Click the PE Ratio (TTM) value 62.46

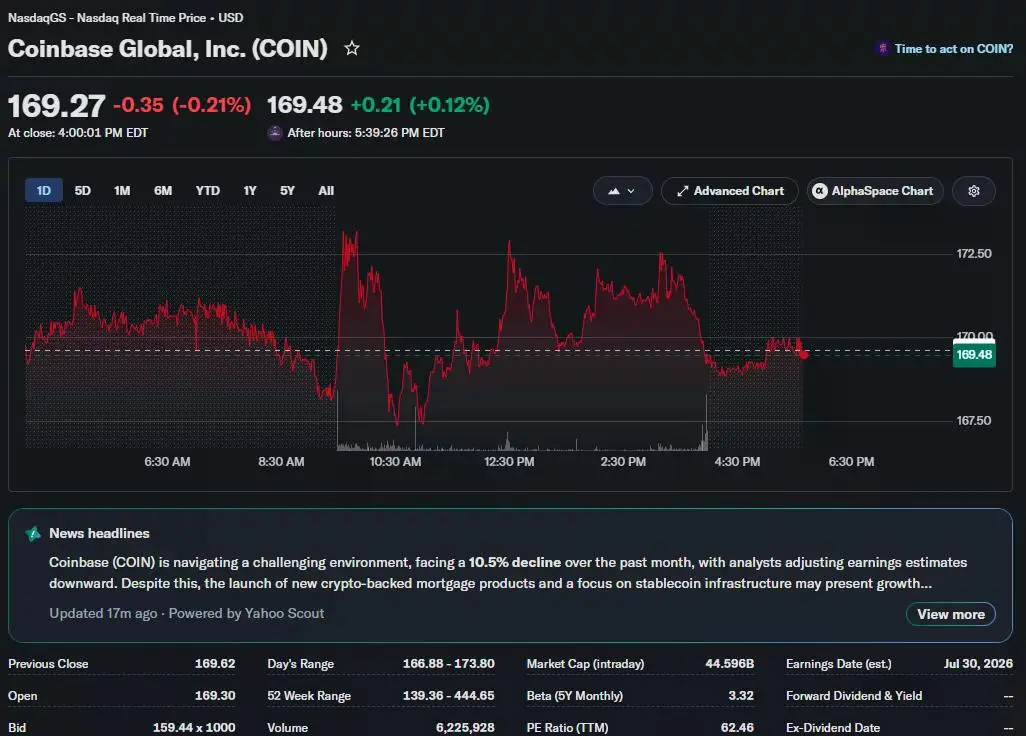coord(737,727)
